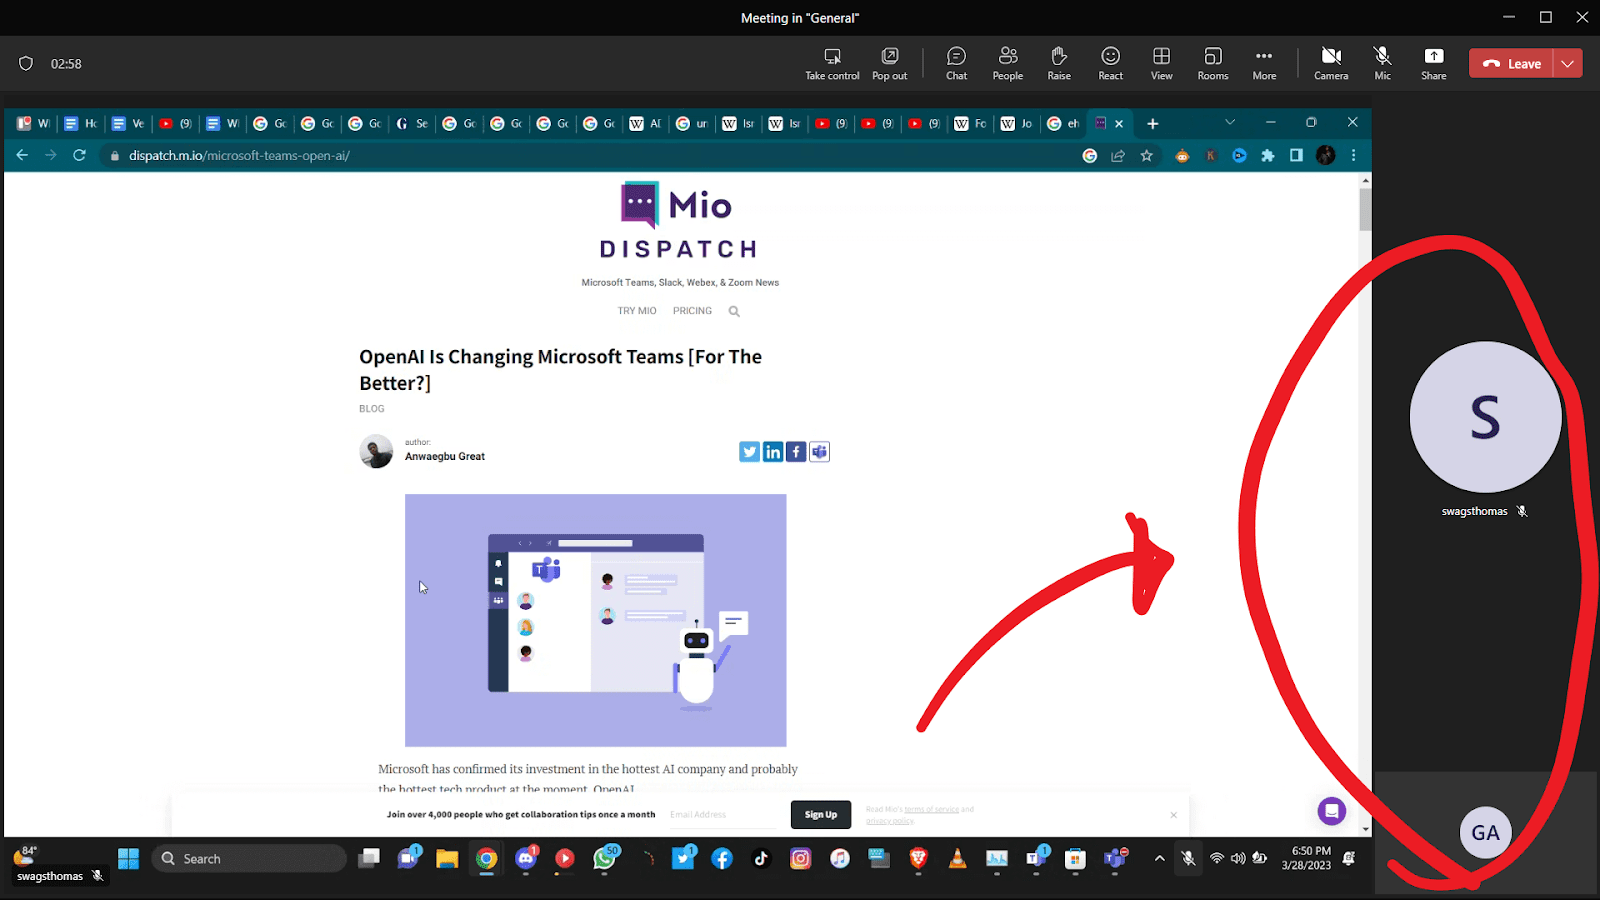Open VLC media player in taskbar
This screenshot has width=1600, height=900.
957,858
